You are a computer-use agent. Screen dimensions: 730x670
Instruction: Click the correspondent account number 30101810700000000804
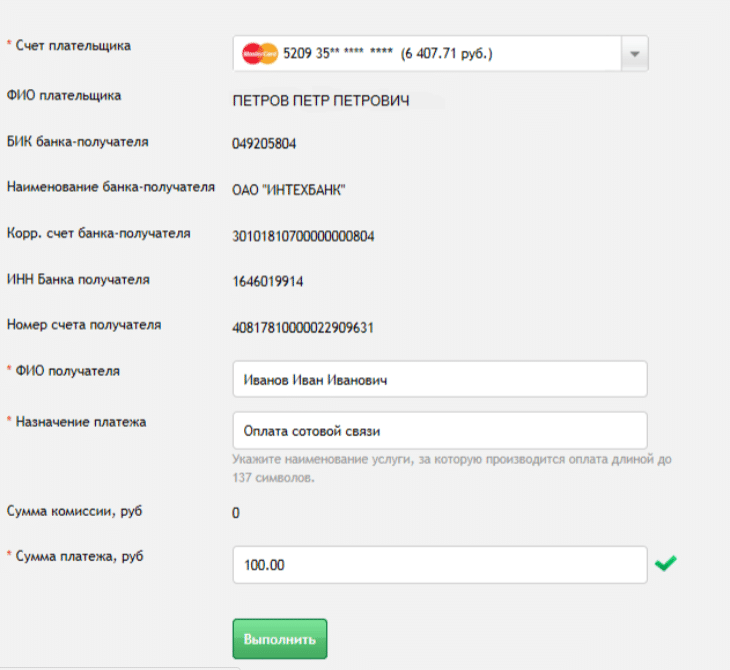click(x=304, y=234)
